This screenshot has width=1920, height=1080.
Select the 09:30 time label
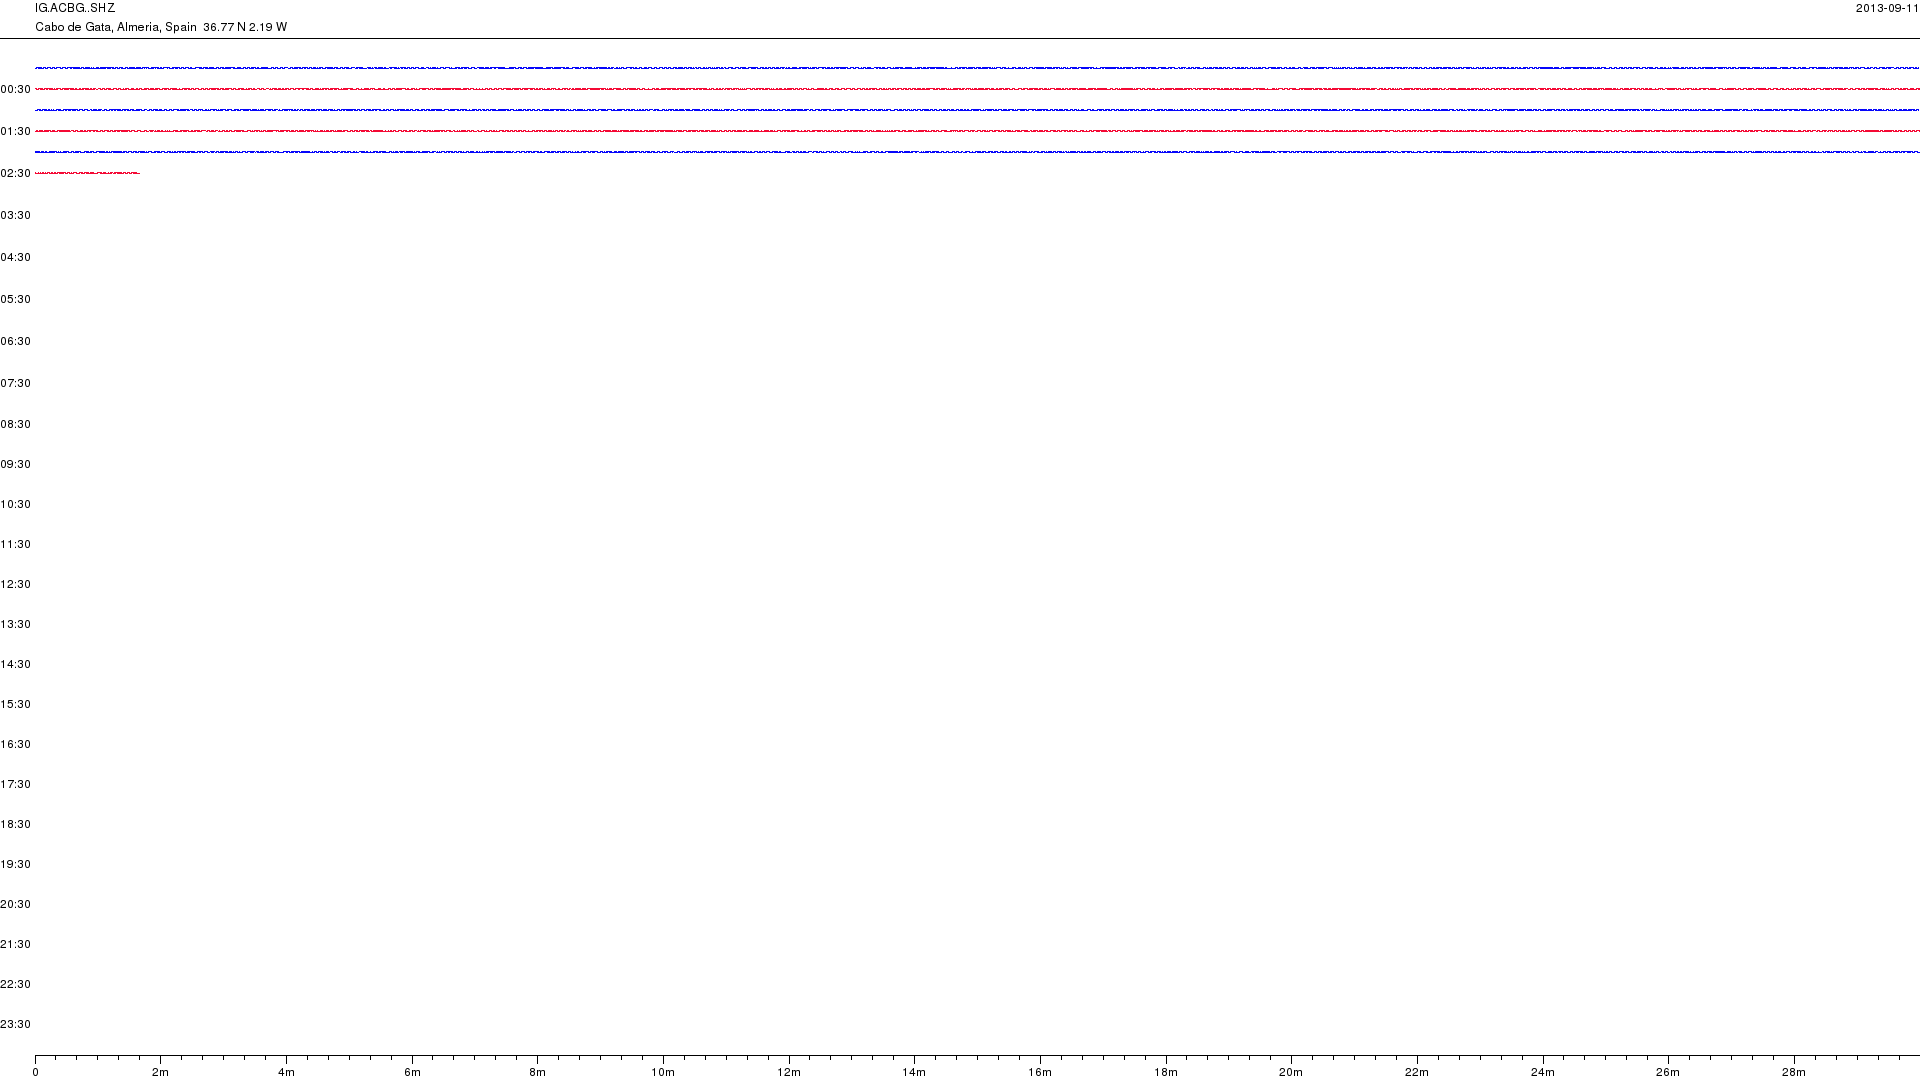click(15, 465)
